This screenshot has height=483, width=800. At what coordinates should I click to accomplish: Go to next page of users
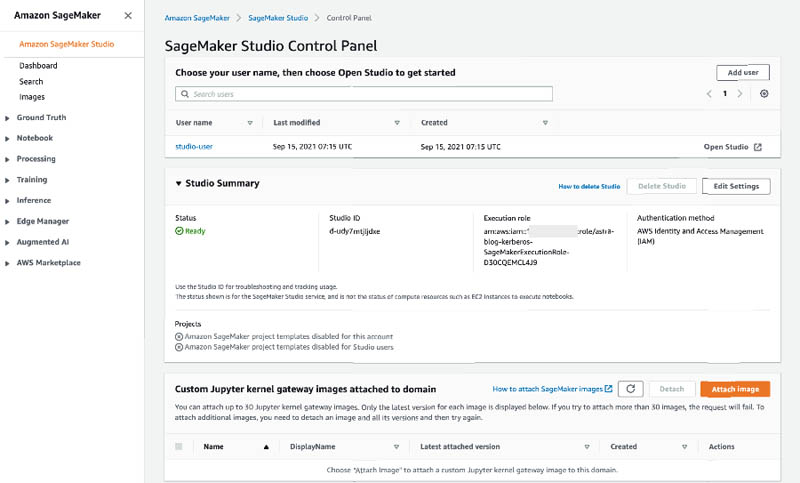pyautogui.click(x=740, y=94)
